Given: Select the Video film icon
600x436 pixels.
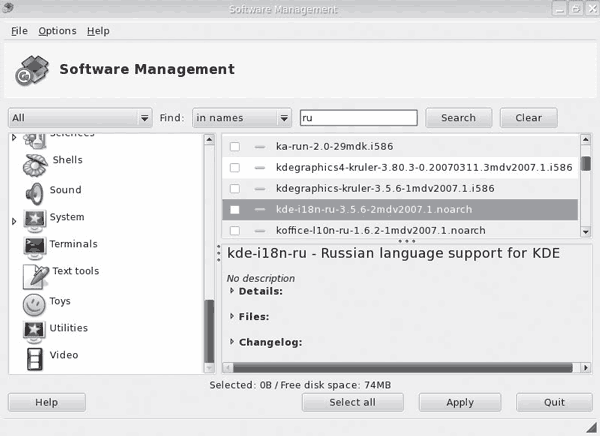Looking at the screenshot, I should click(x=34, y=356).
